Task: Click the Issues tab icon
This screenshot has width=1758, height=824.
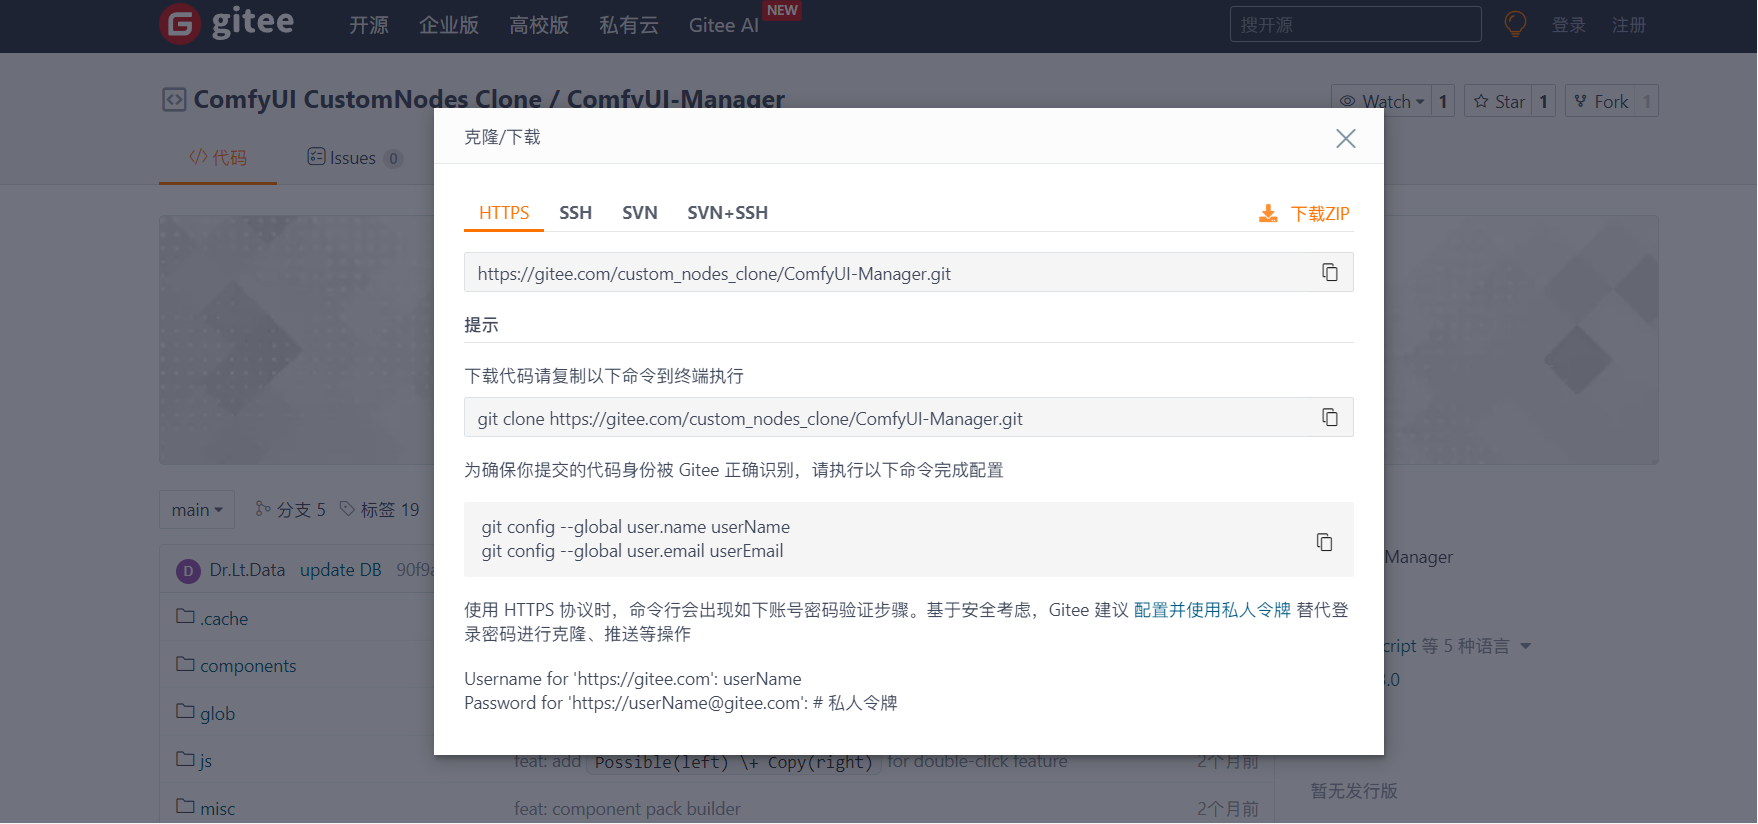Action: [x=316, y=157]
